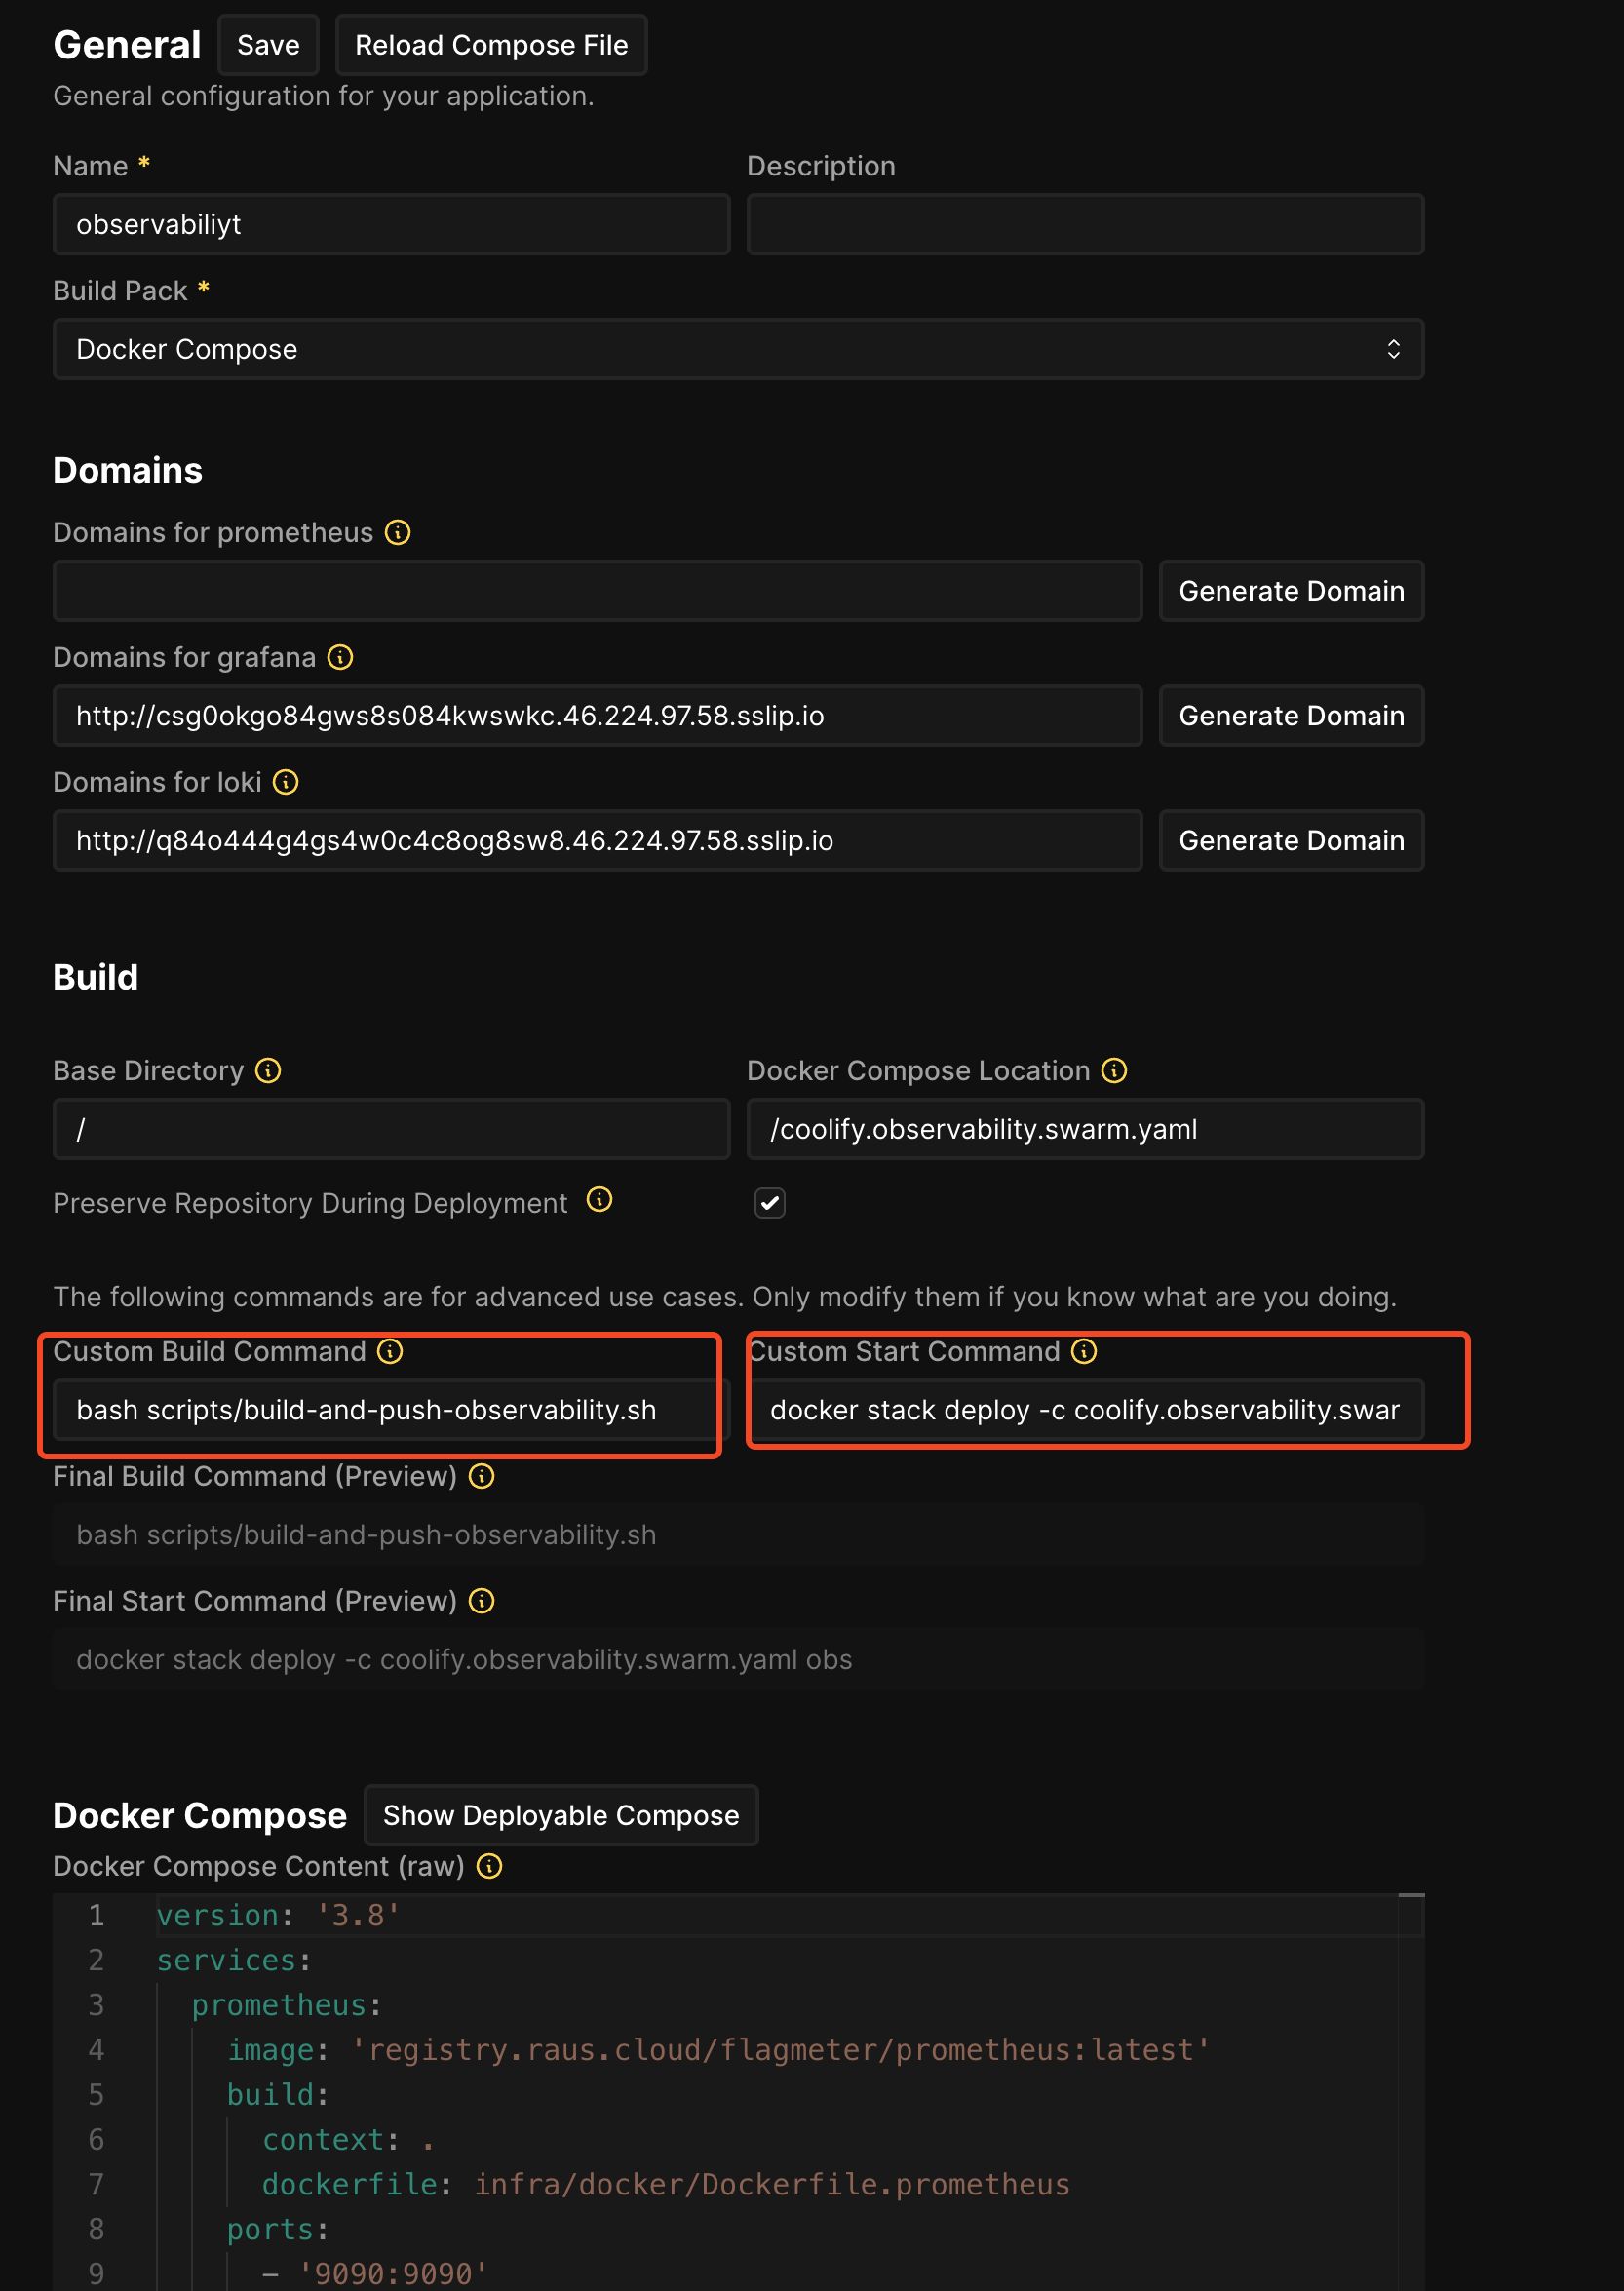
Task: Click the Save button
Action: [267, 44]
